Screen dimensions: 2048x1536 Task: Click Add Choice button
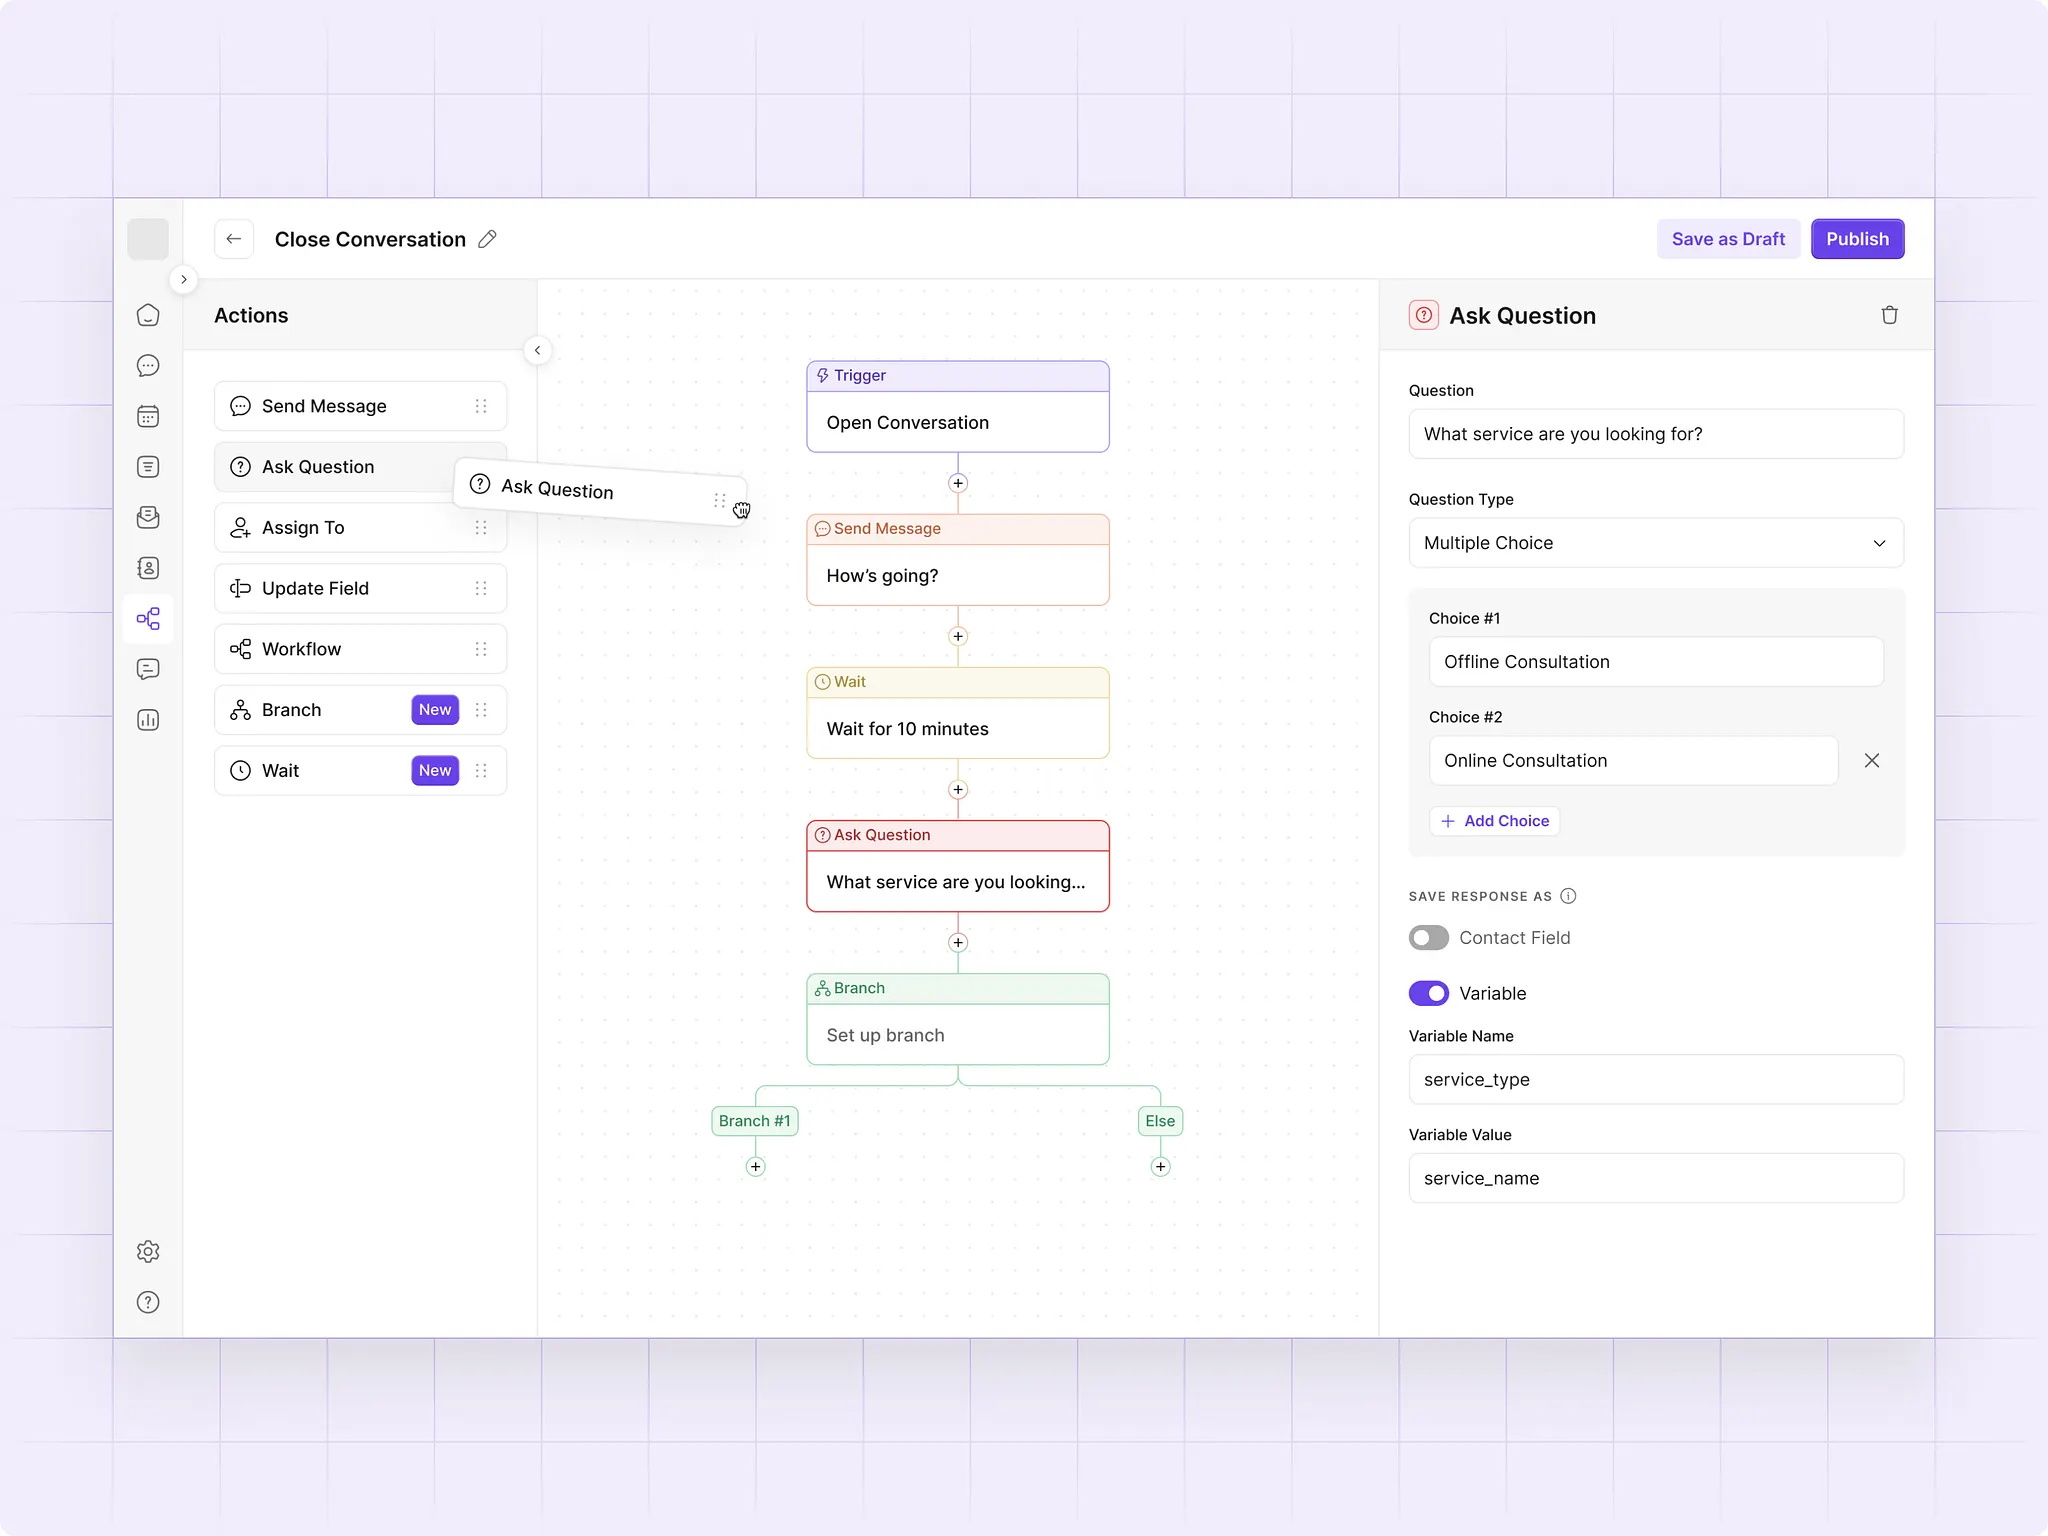[x=1494, y=821]
